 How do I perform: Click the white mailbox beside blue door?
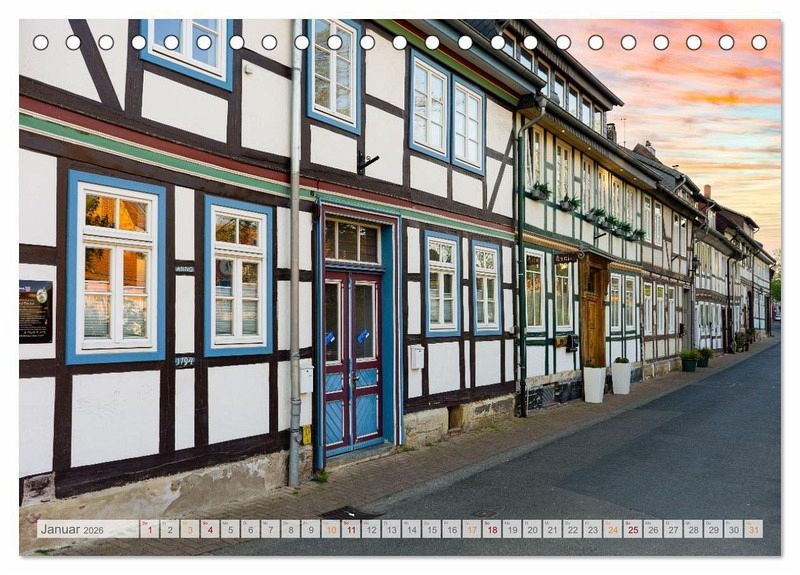pyautogui.click(x=416, y=357)
